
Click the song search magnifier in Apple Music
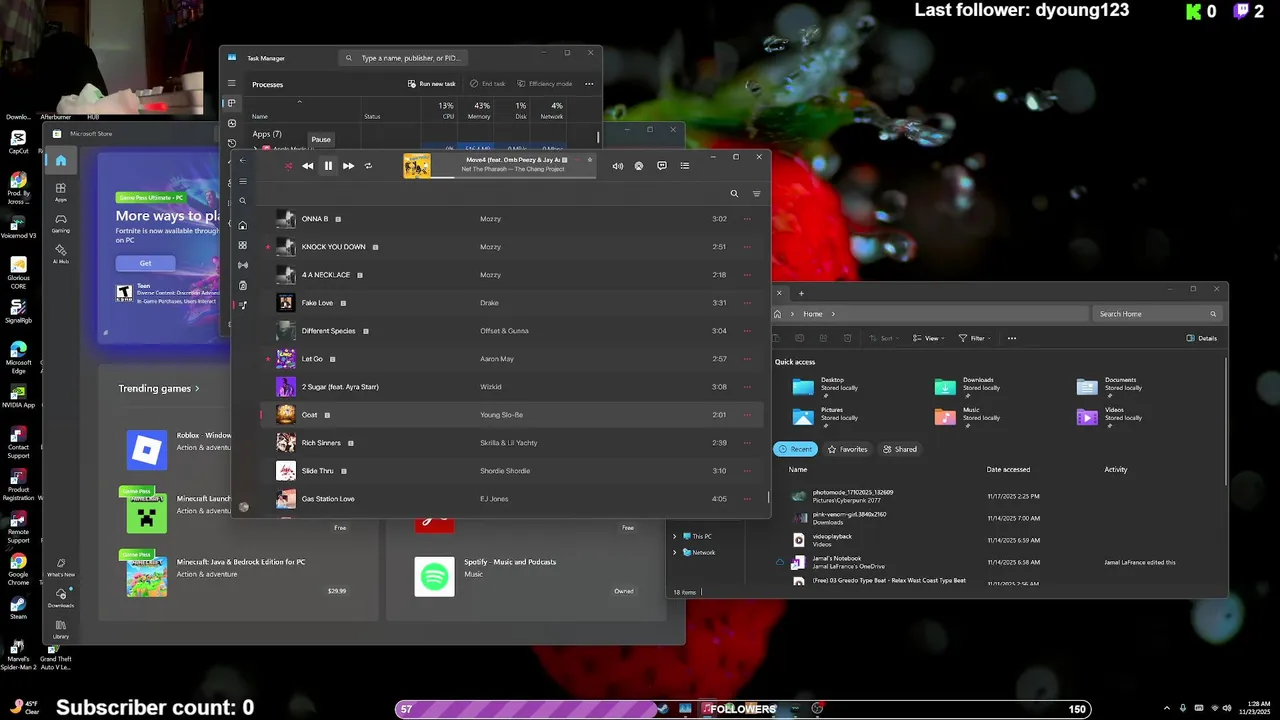pos(734,194)
